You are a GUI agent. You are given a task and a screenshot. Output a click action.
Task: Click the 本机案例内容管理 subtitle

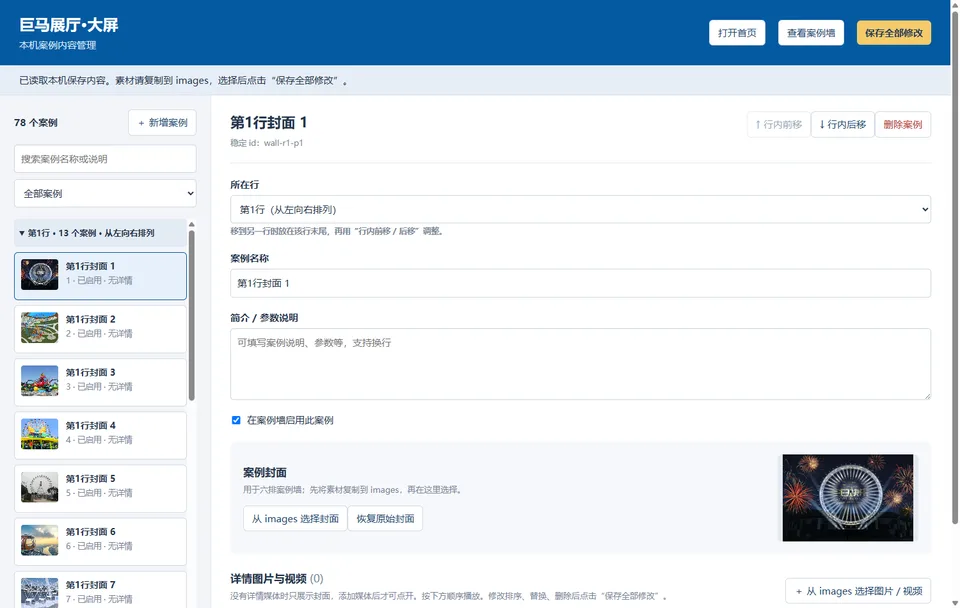58,45
